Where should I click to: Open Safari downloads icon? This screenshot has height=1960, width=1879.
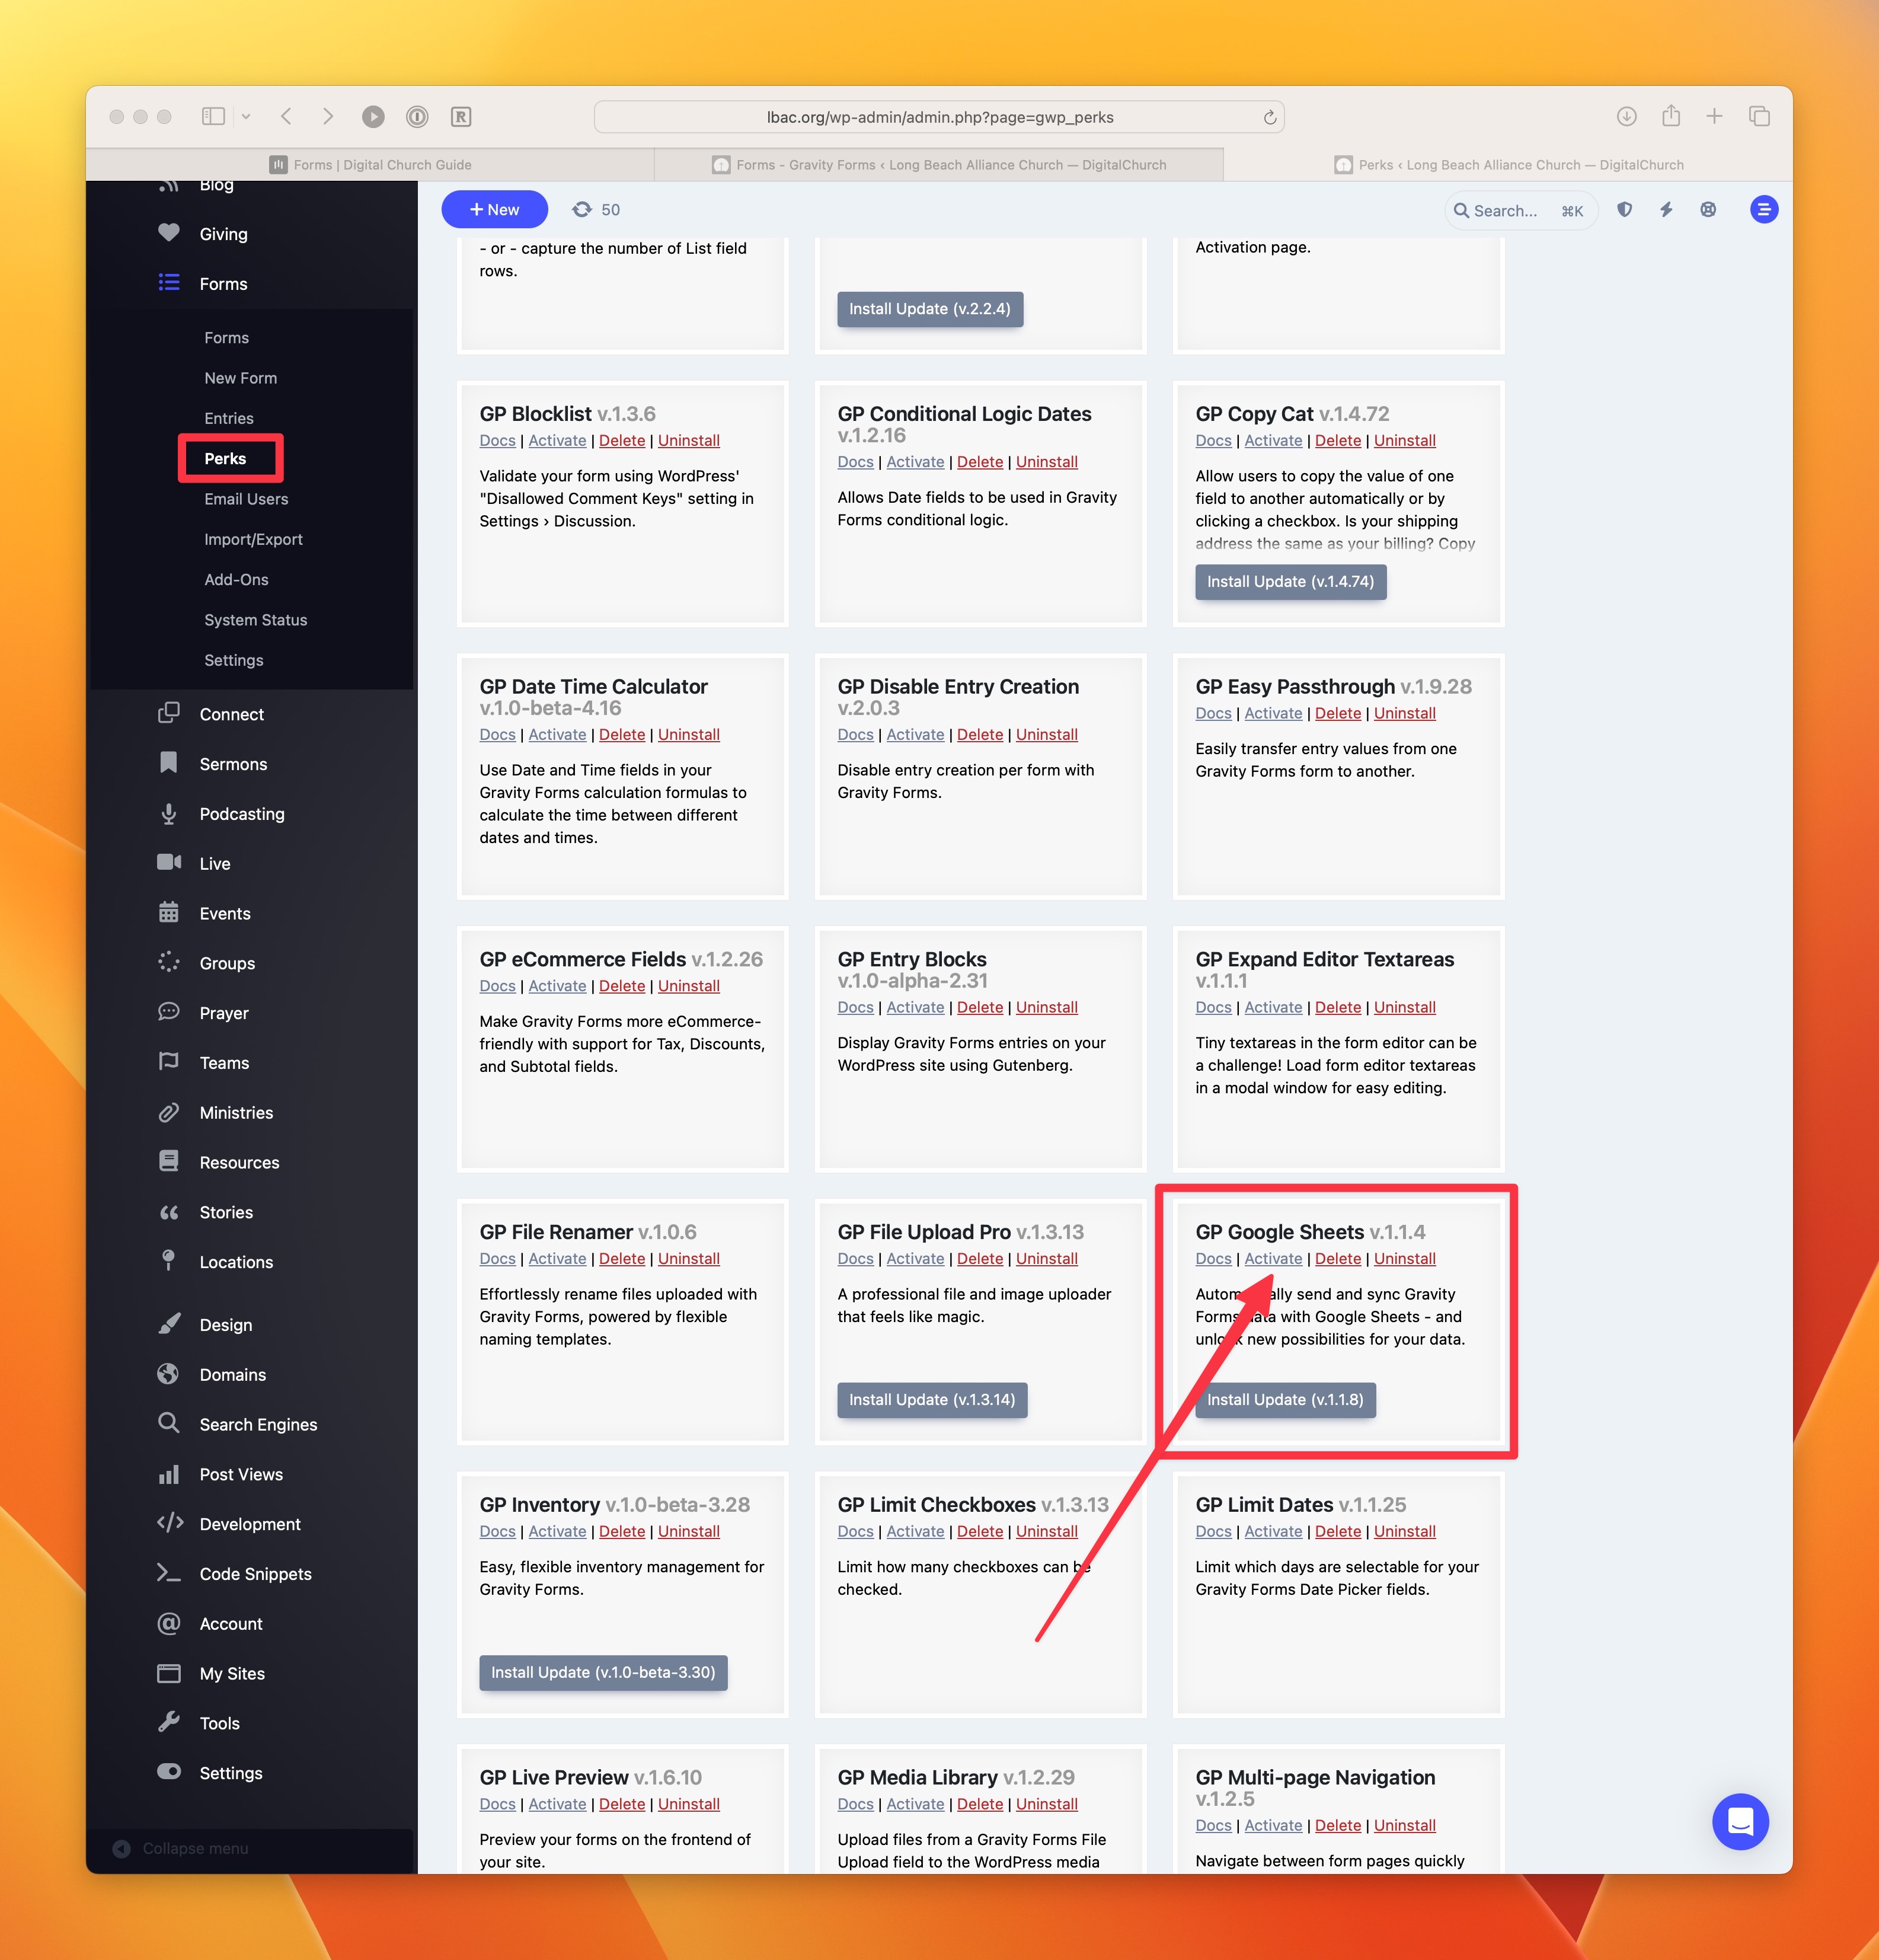(1627, 116)
